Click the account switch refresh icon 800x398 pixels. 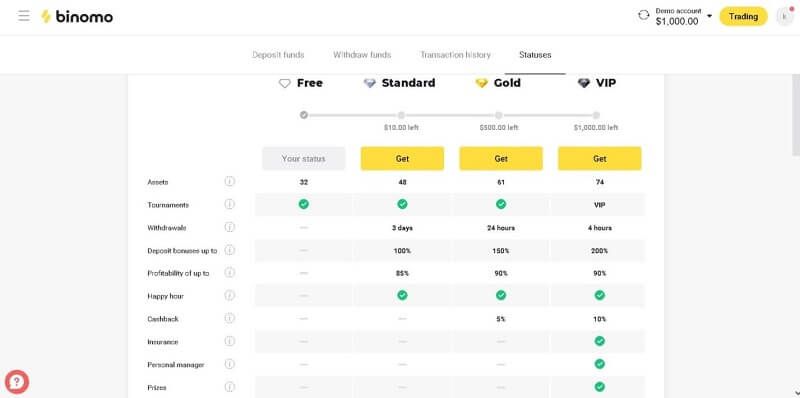click(x=644, y=15)
